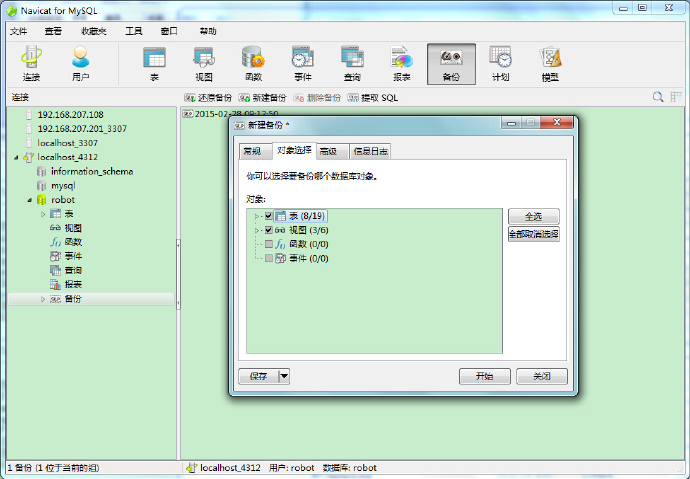Select connection 192.168.207.201_3307
This screenshot has width=690, height=479.
[82, 129]
